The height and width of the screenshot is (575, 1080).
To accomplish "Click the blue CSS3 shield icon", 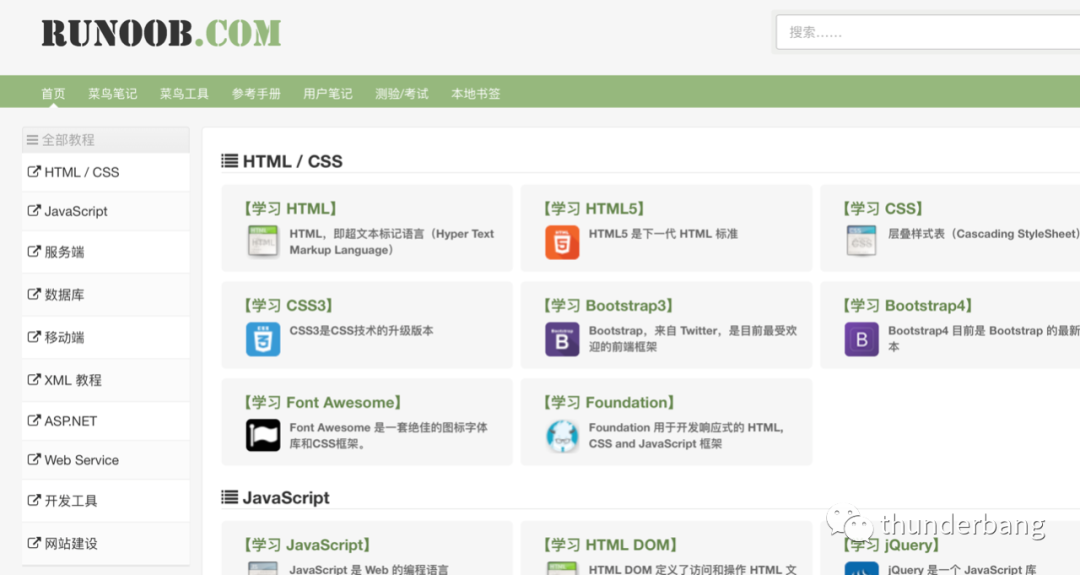I will coord(262,339).
